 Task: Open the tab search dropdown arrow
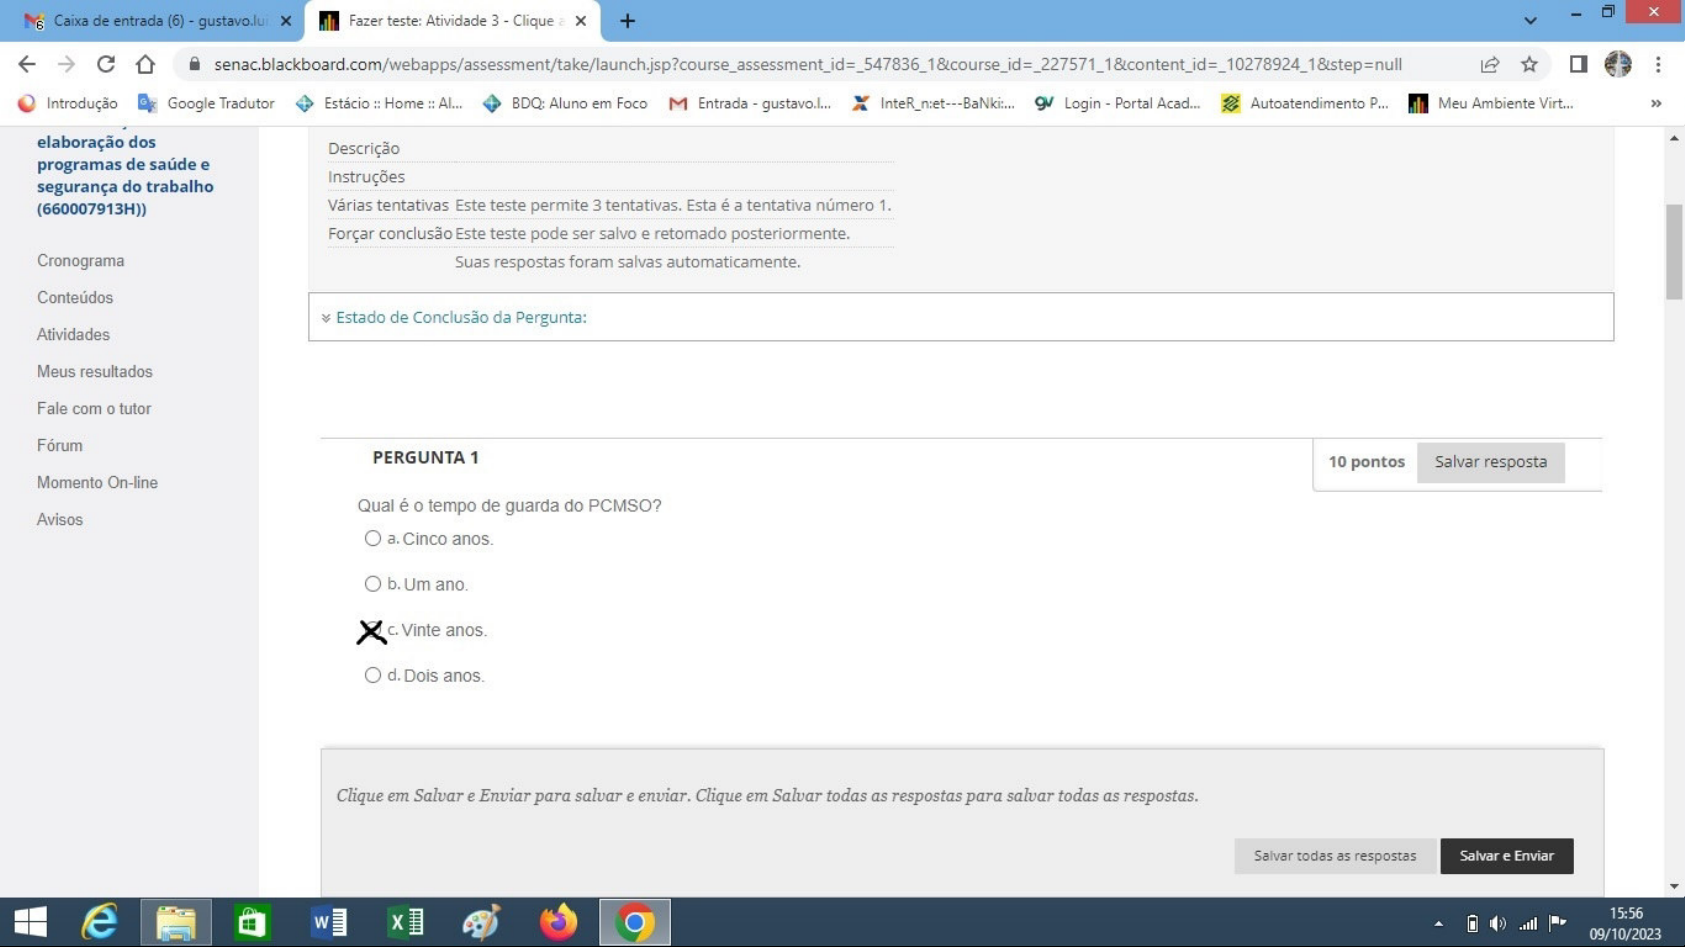pyautogui.click(x=1529, y=20)
